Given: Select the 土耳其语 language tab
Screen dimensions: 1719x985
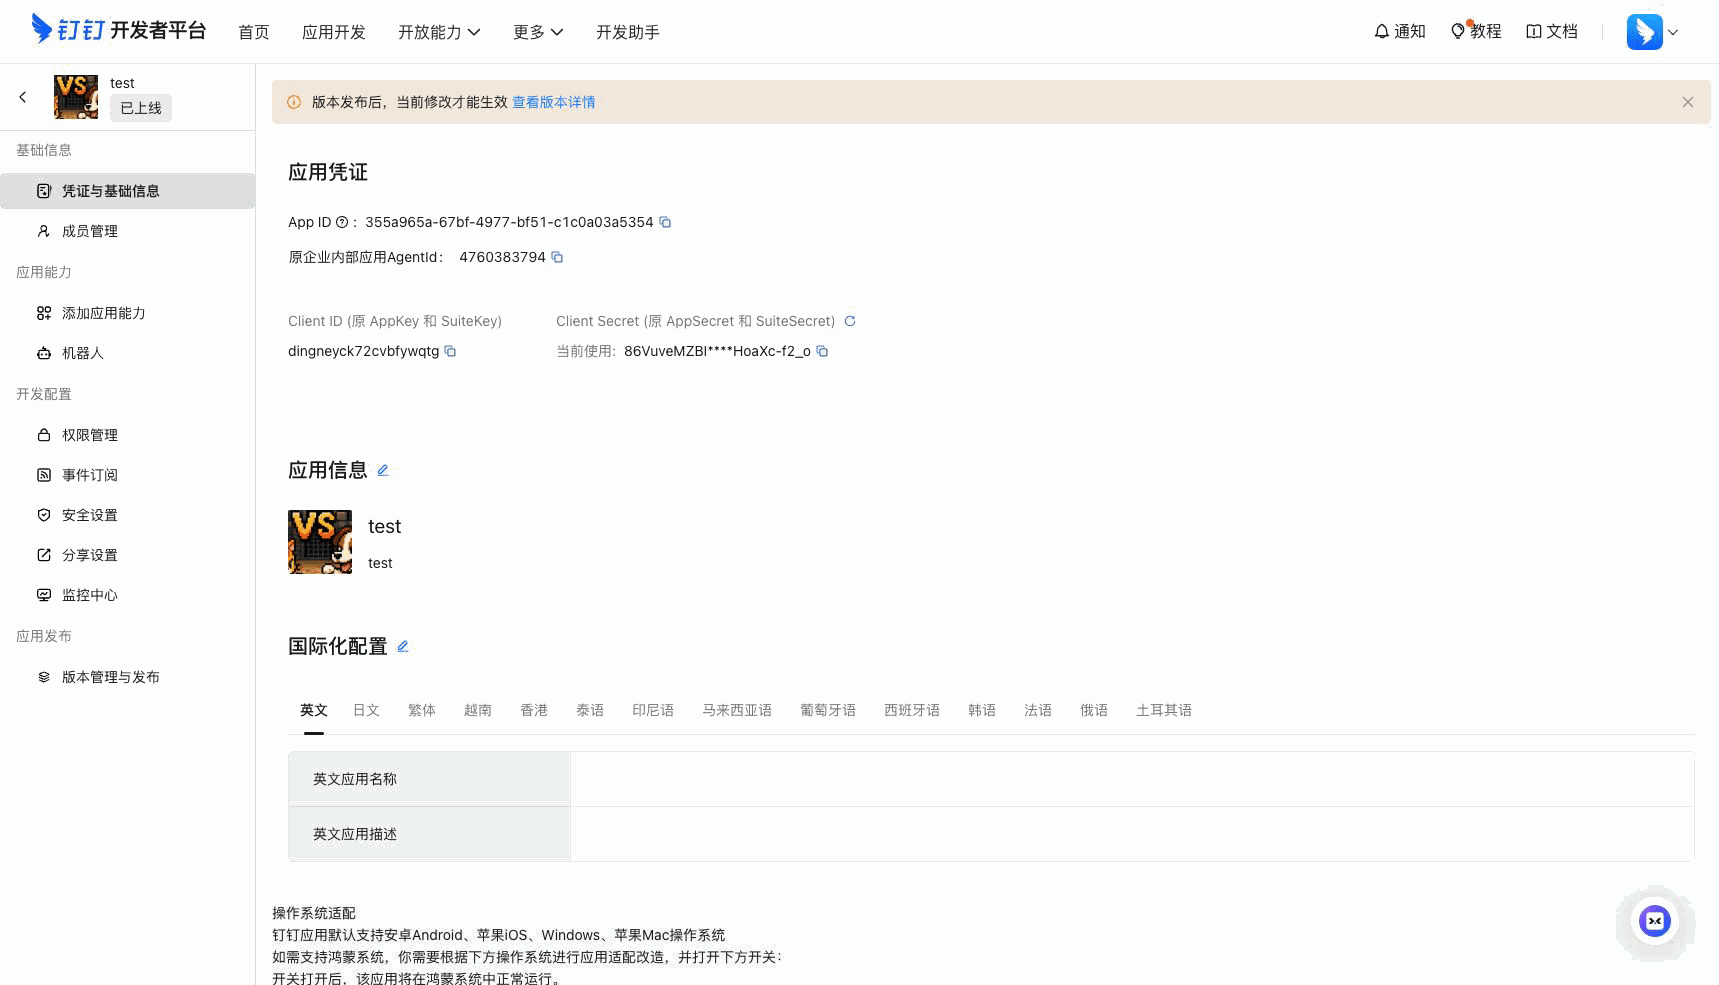Looking at the screenshot, I should click(x=1164, y=710).
